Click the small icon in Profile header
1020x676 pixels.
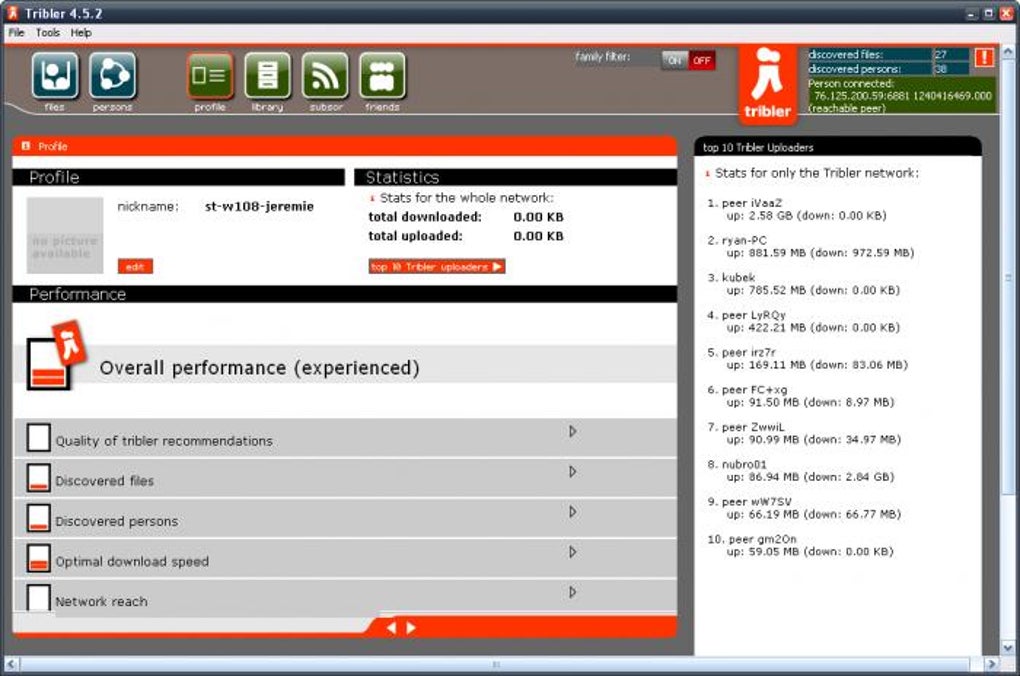point(25,146)
